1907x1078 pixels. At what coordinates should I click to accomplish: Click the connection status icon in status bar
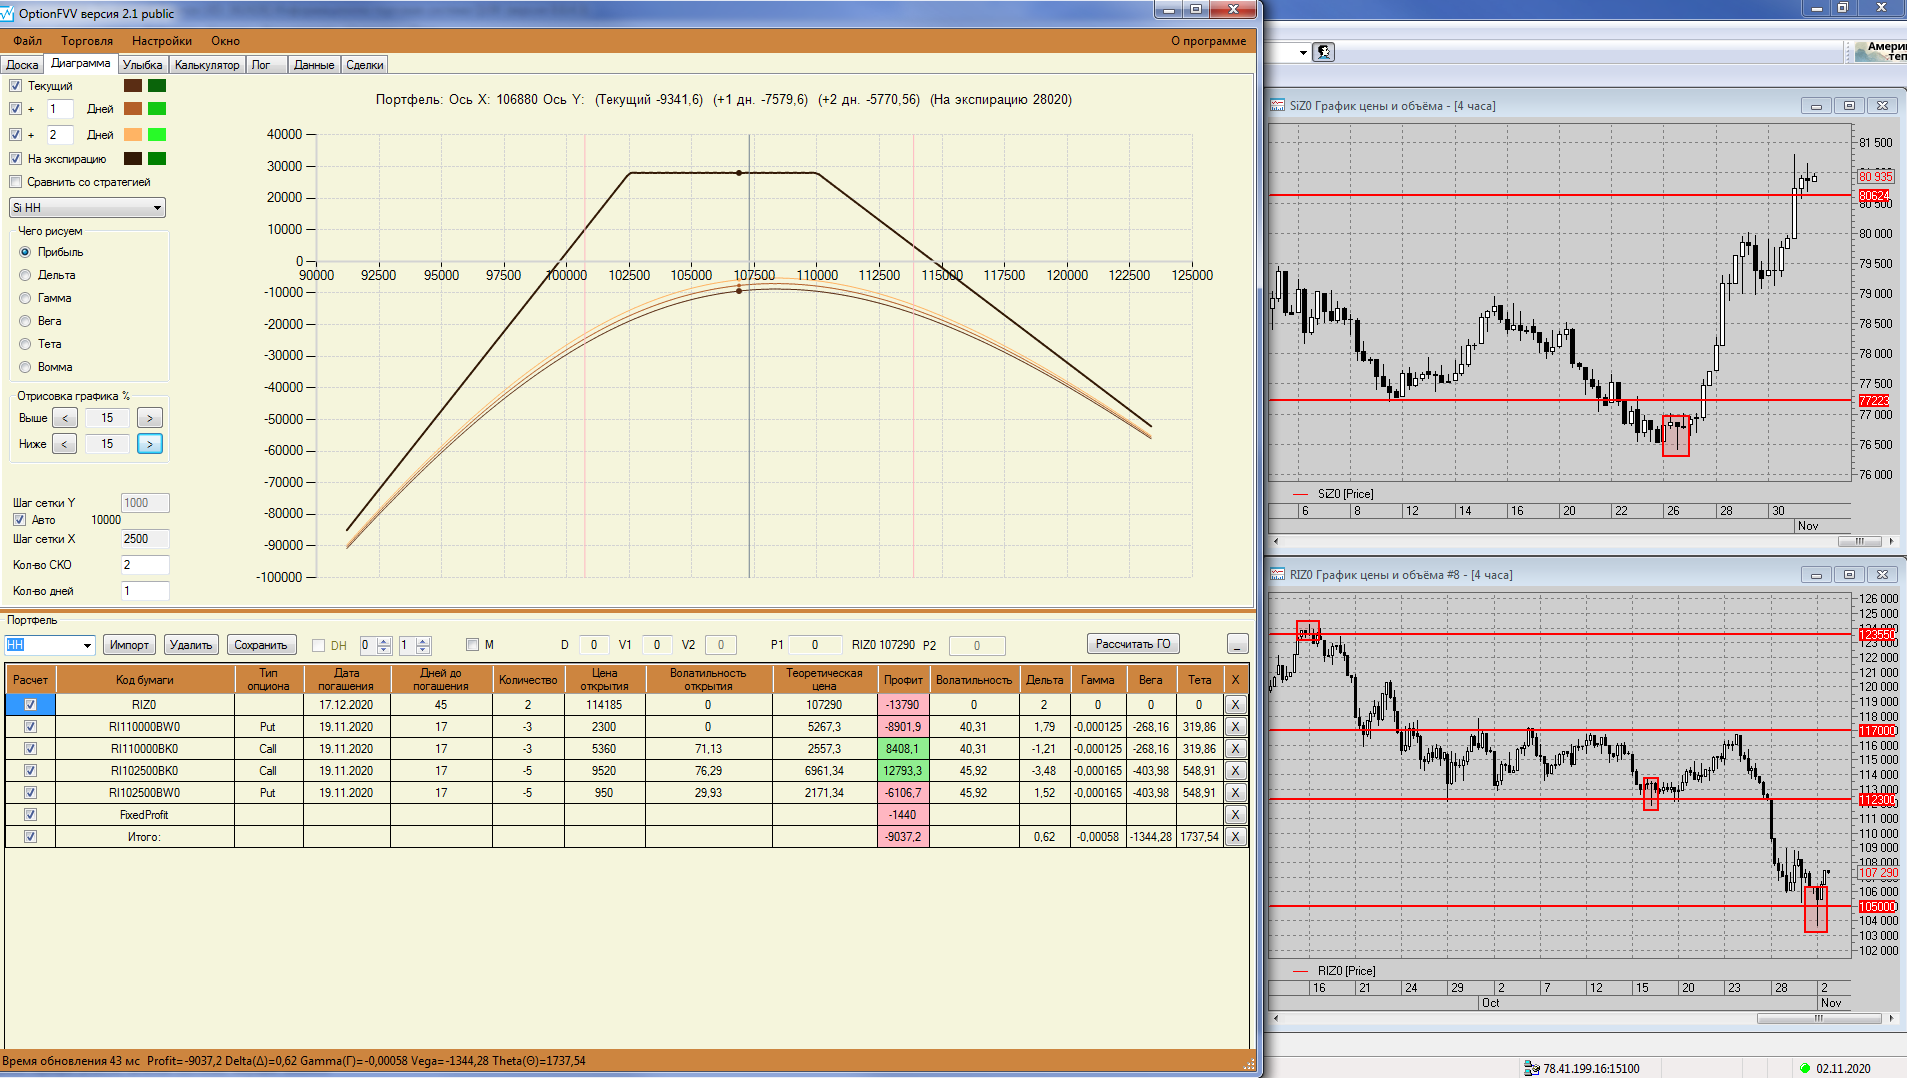pyautogui.click(x=1531, y=1068)
